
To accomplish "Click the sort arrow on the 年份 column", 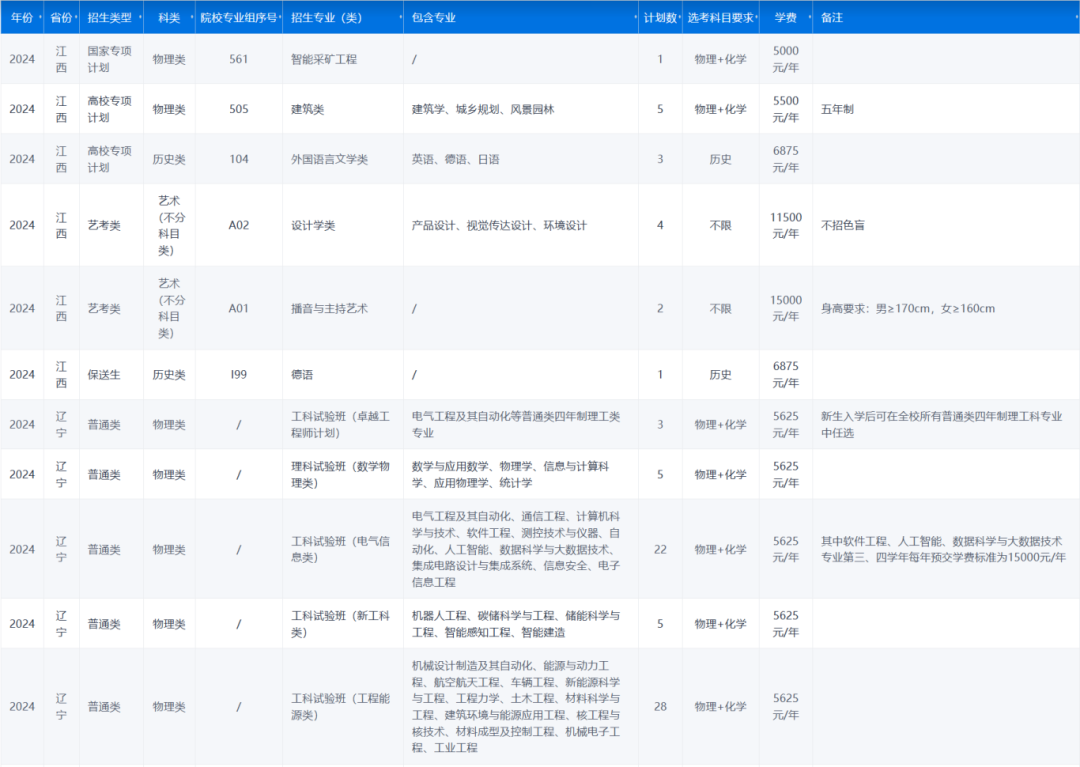I will [39, 17].
